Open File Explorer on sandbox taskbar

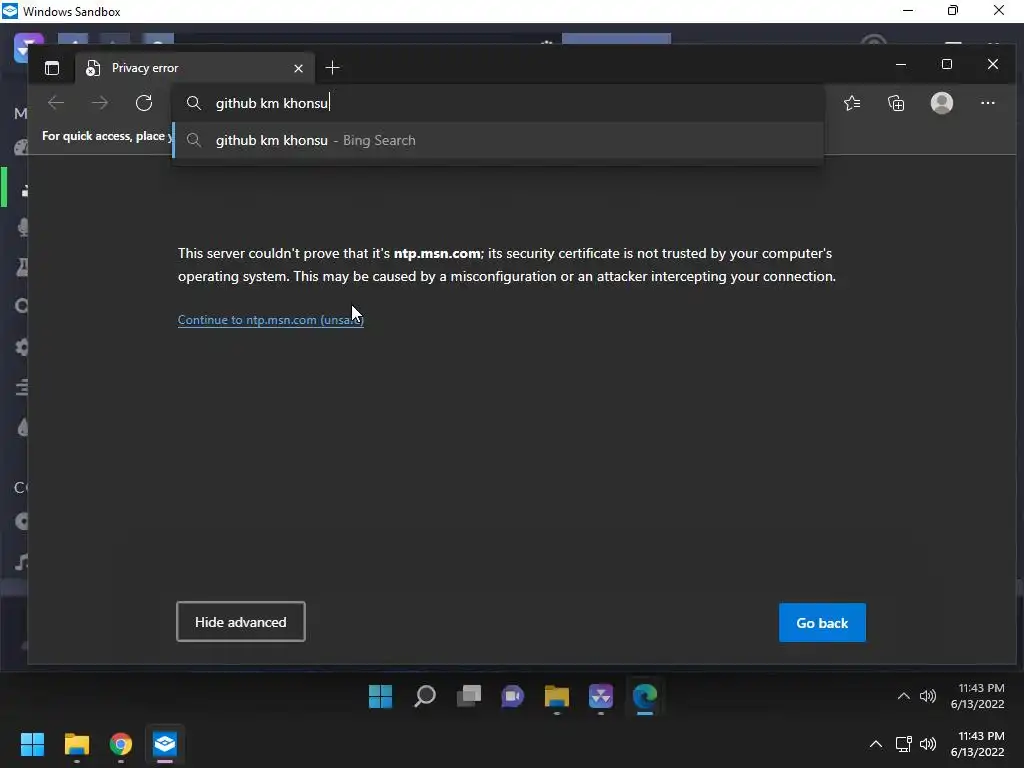556,696
